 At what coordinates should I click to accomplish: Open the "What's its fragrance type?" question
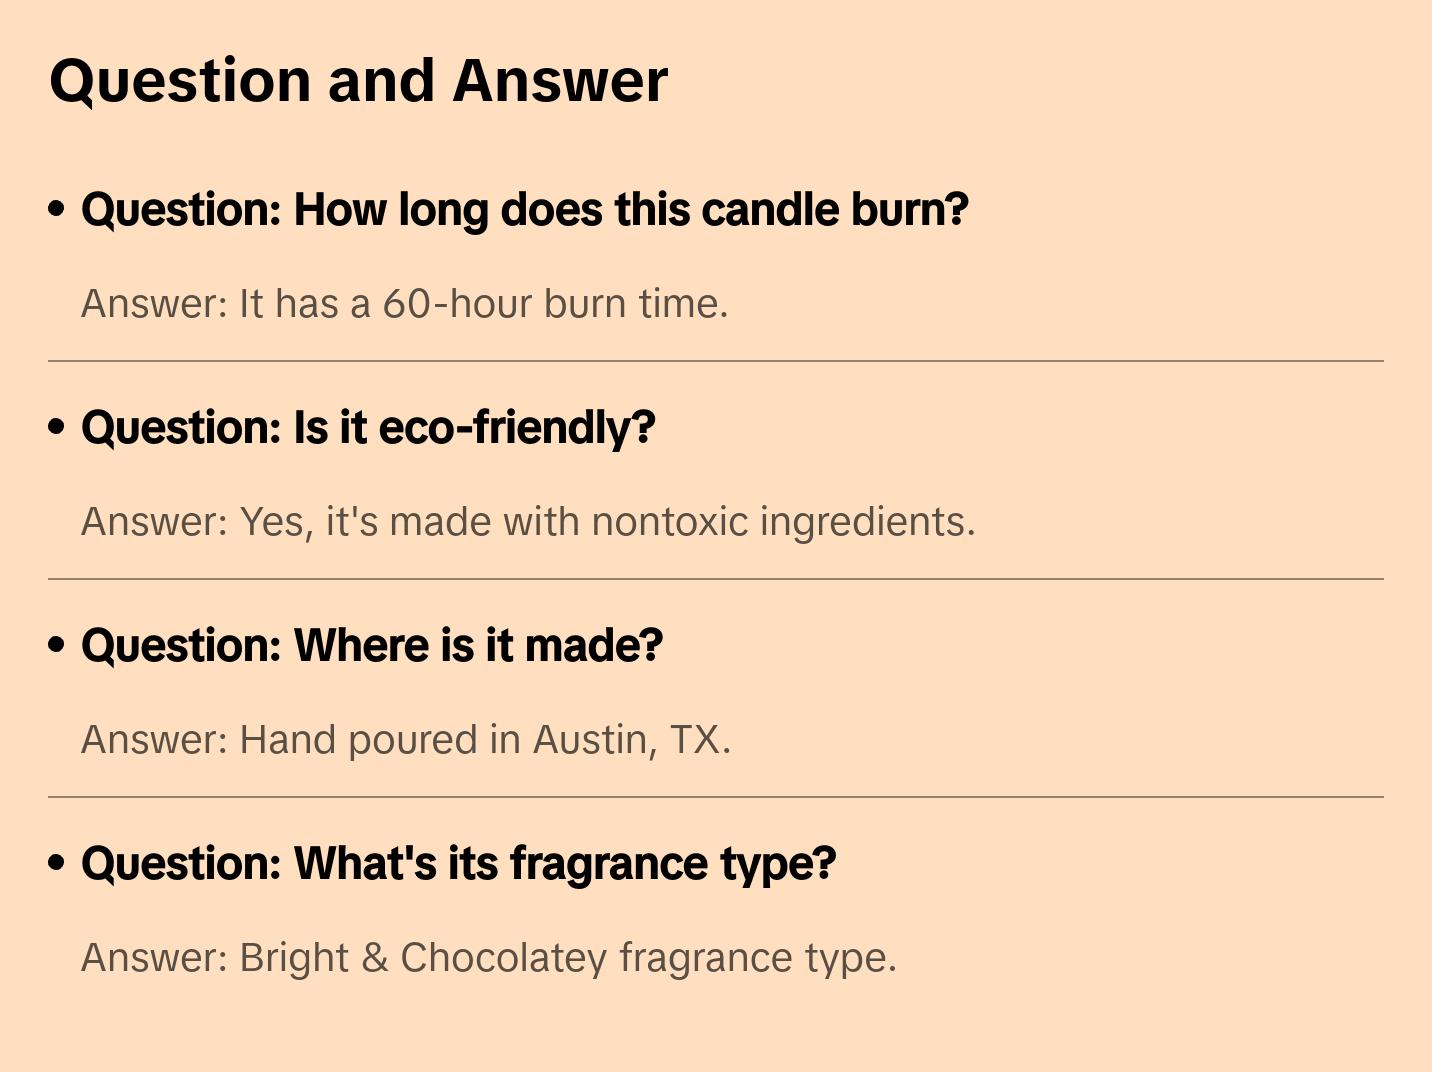click(x=458, y=864)
